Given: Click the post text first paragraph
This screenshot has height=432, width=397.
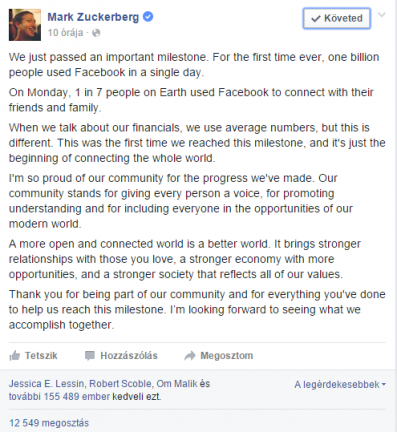Looking at the screenshot, I should [x=194, y=65].
